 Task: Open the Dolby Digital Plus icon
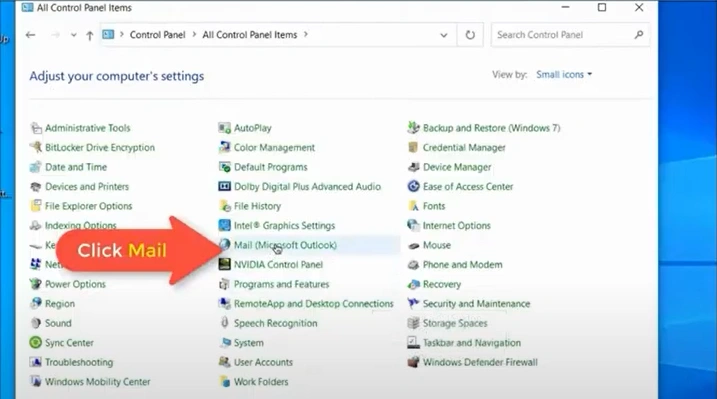tap(225, 186)
